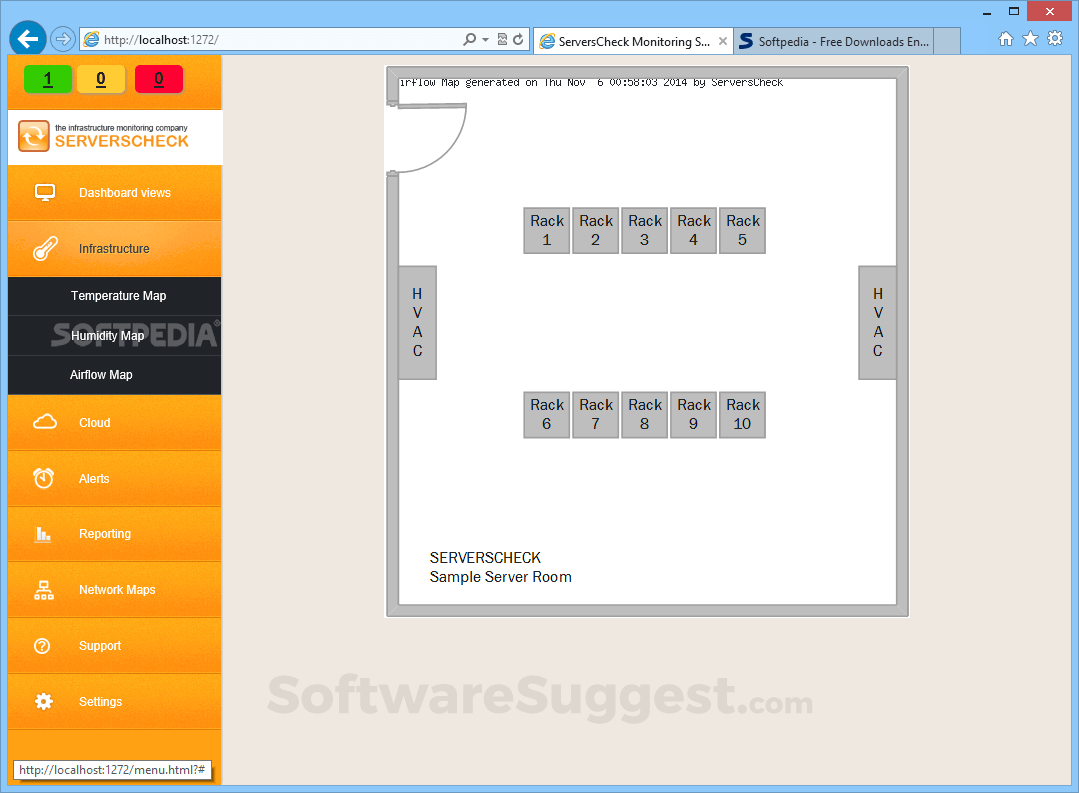The image size is (1079, 793).
Task: Open the Humidity Map
Action: (x=114, y=335)
